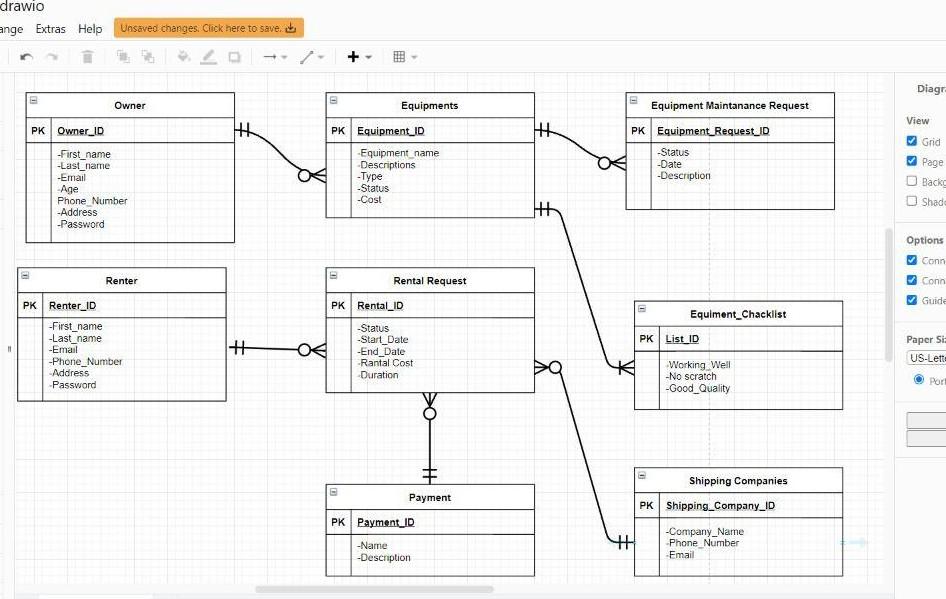The width and height of the screenshot is (946, 599).
Task: Select the Fill Color icon
Action: click(184, 57)
